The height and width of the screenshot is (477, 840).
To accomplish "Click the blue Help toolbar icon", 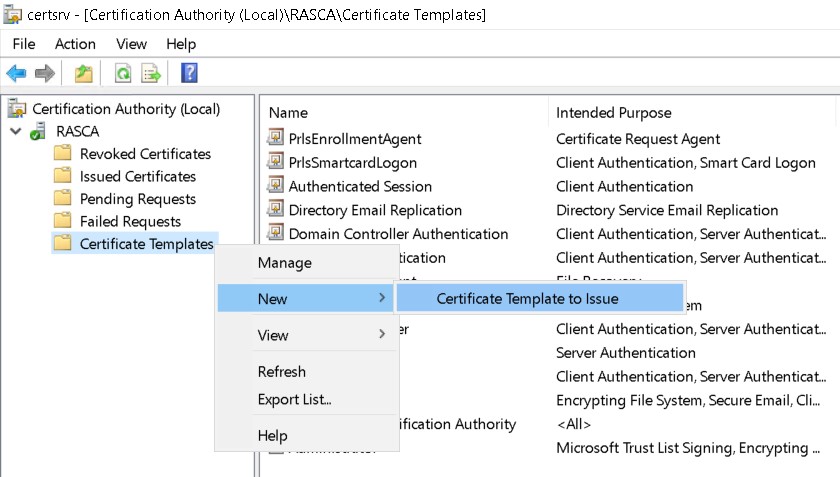I will tap(189, 73).
